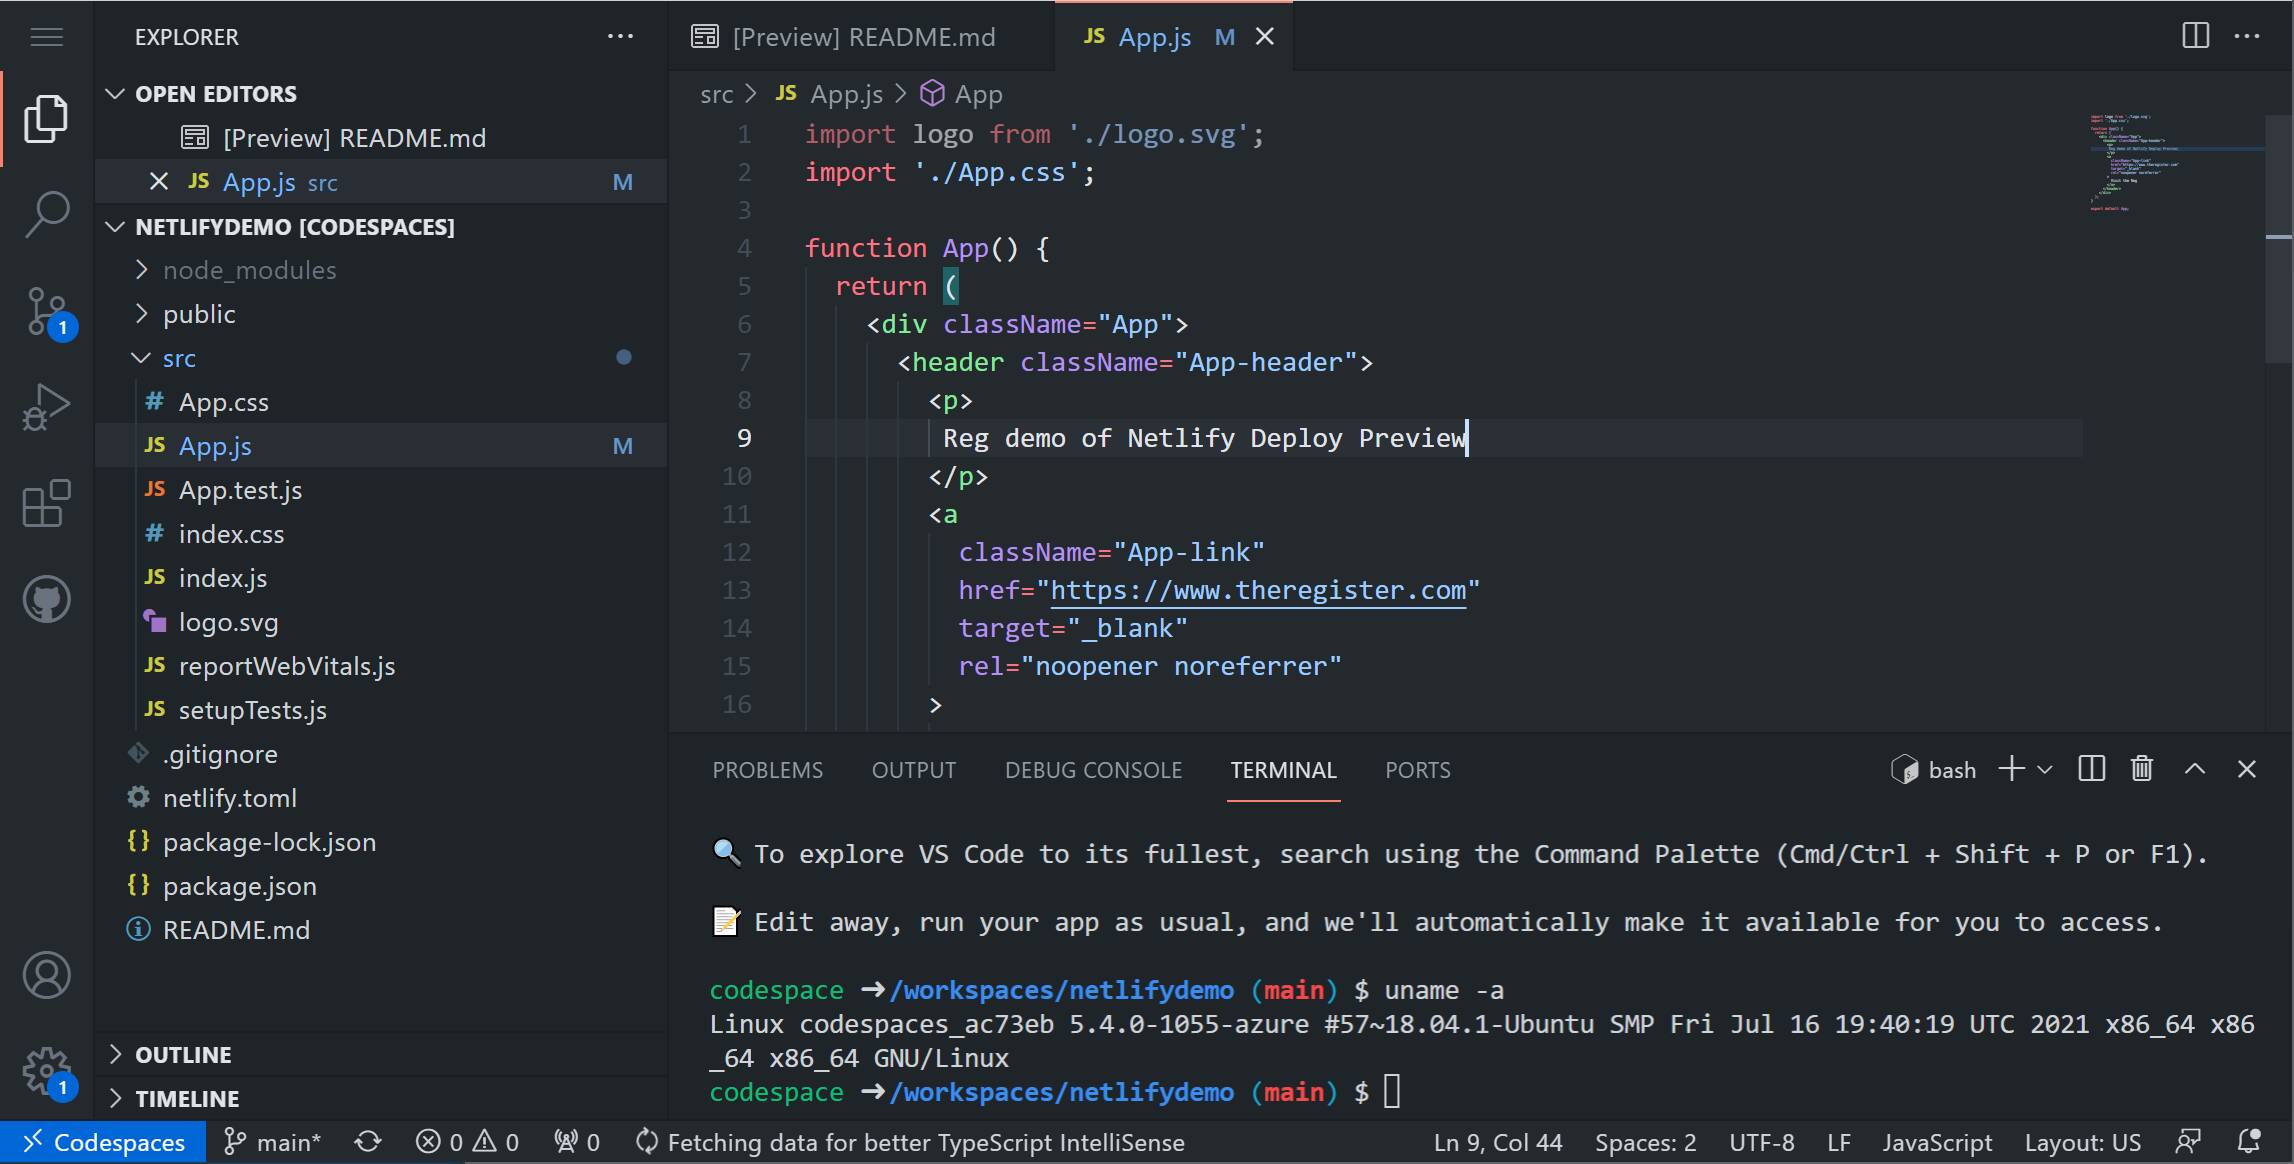Open the Extensions view
Screen dimensions: 2294x1164
(x=45, y=504)
